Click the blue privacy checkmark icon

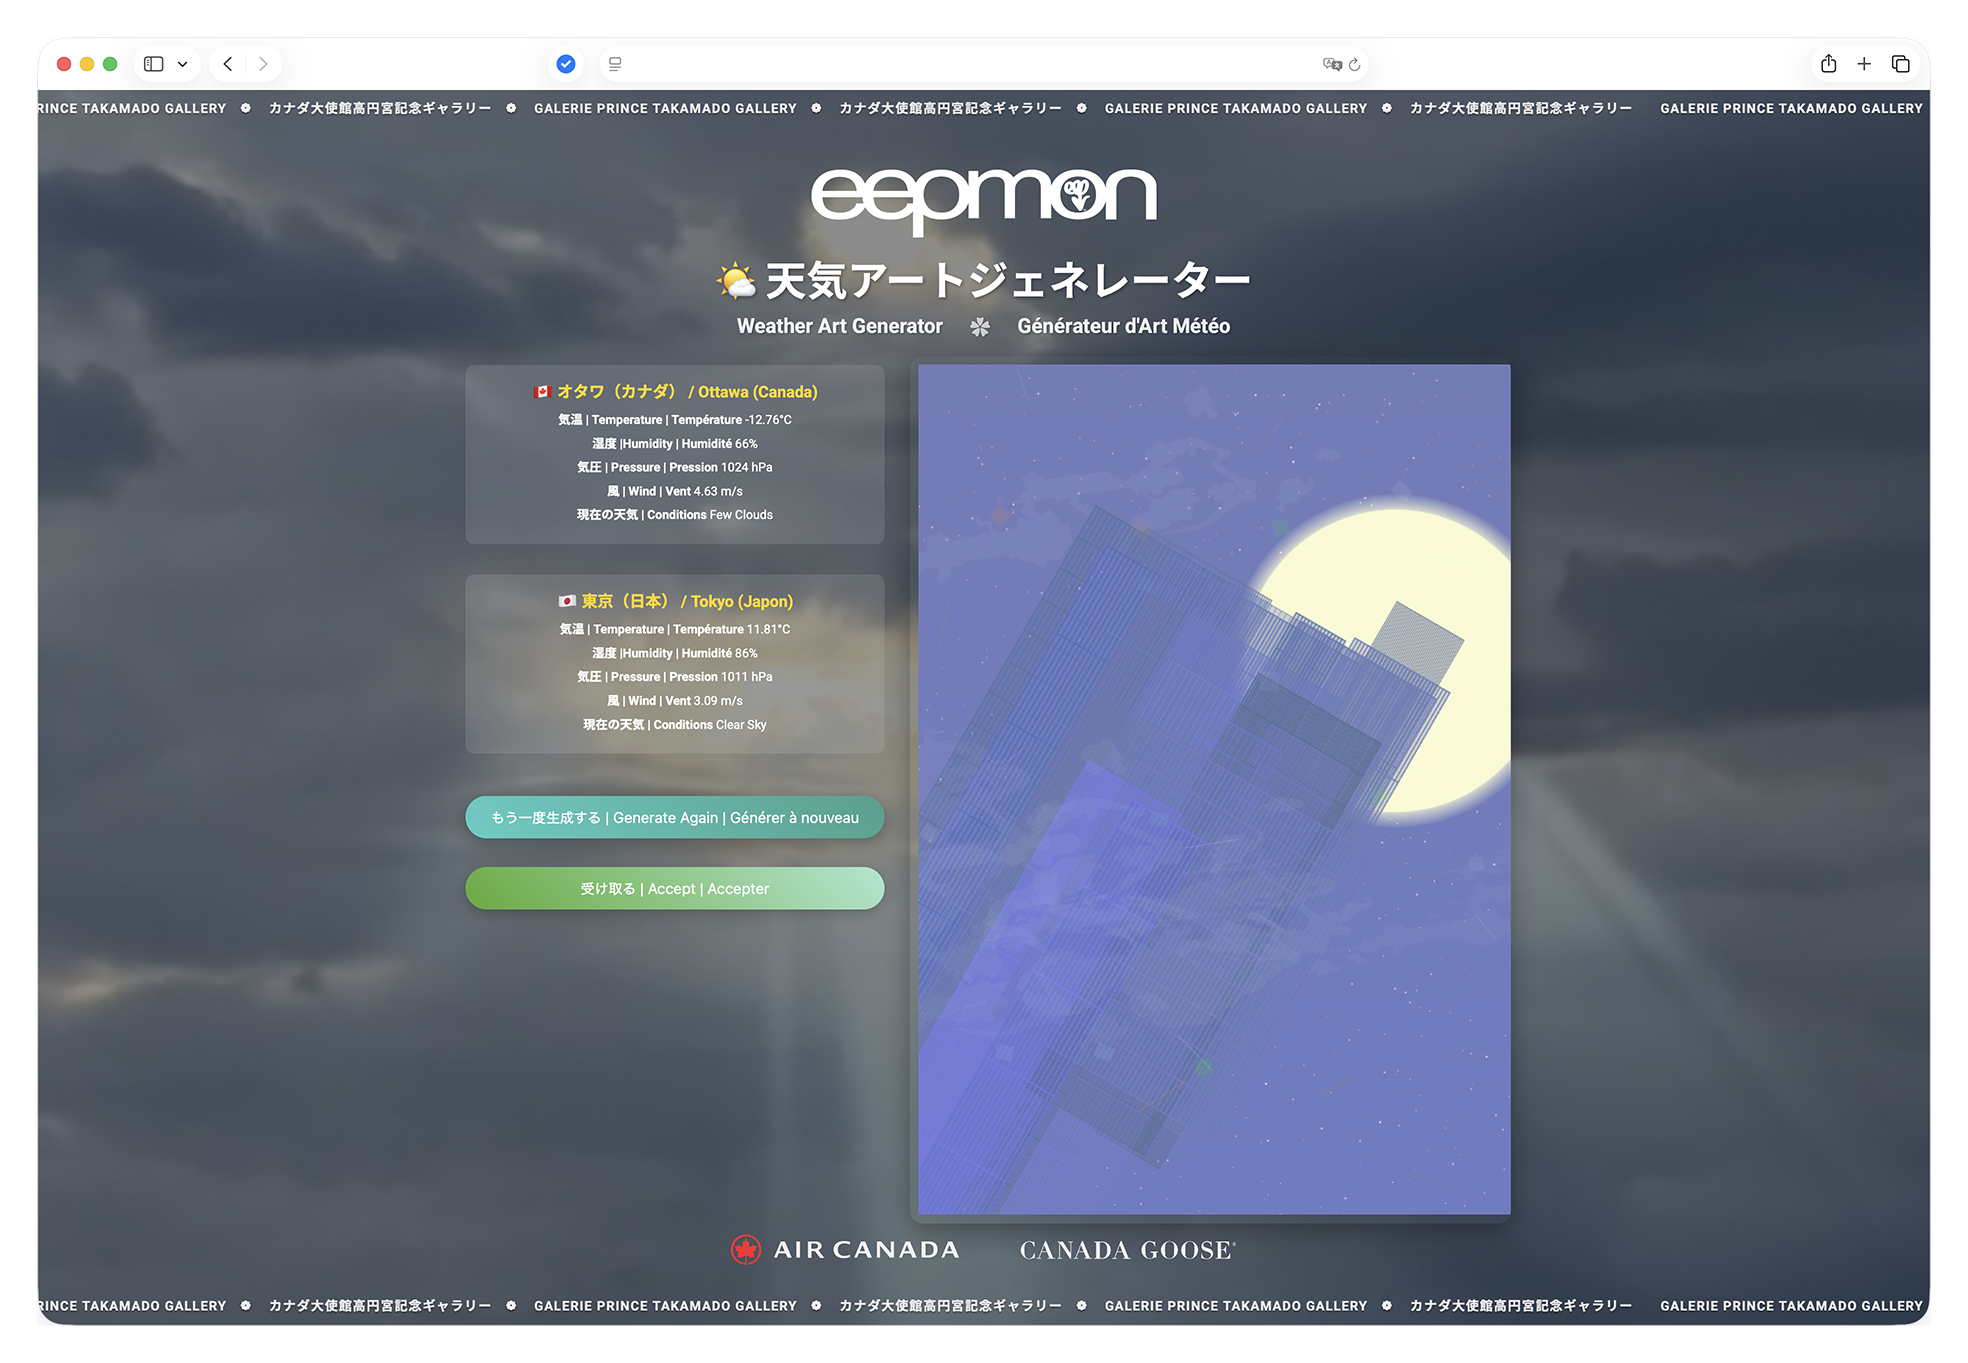(x=566, y=64)
